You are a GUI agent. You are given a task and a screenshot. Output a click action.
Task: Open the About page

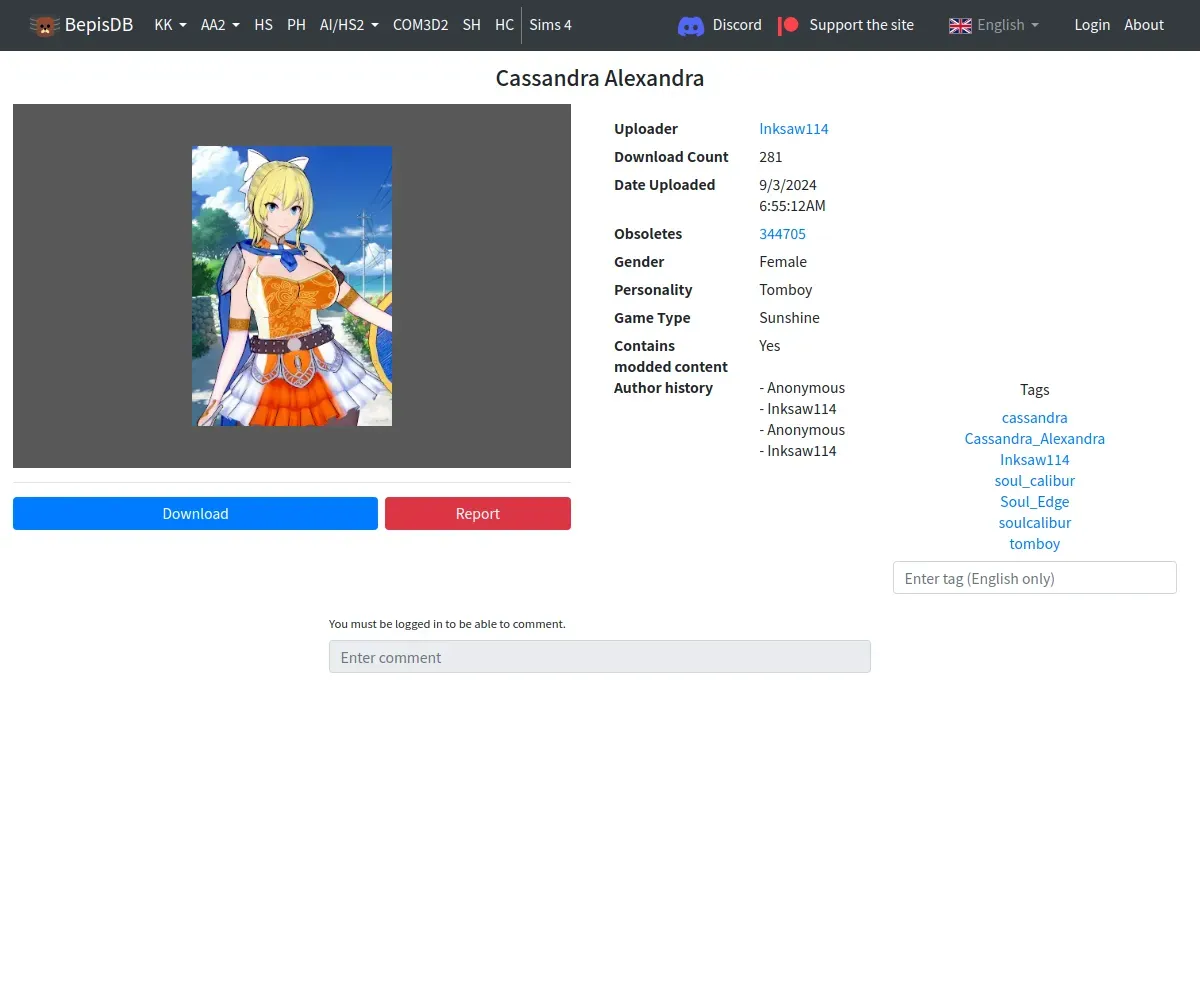point(1144,25)
